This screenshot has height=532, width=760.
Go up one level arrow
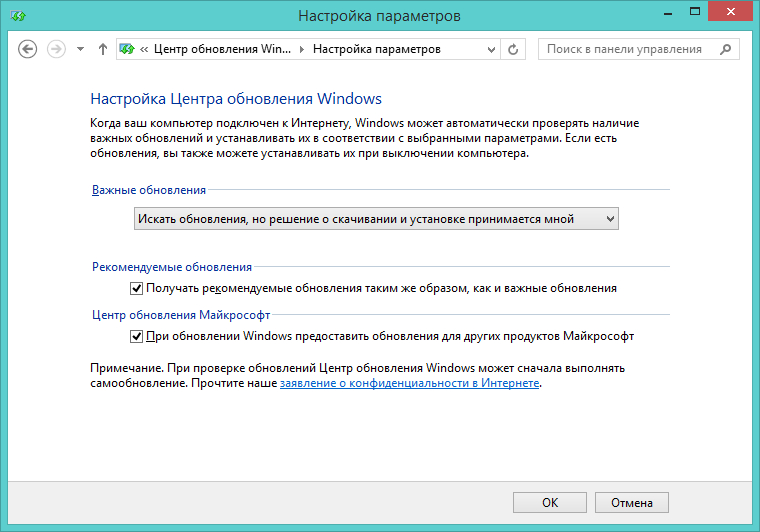tap(102, 49)
